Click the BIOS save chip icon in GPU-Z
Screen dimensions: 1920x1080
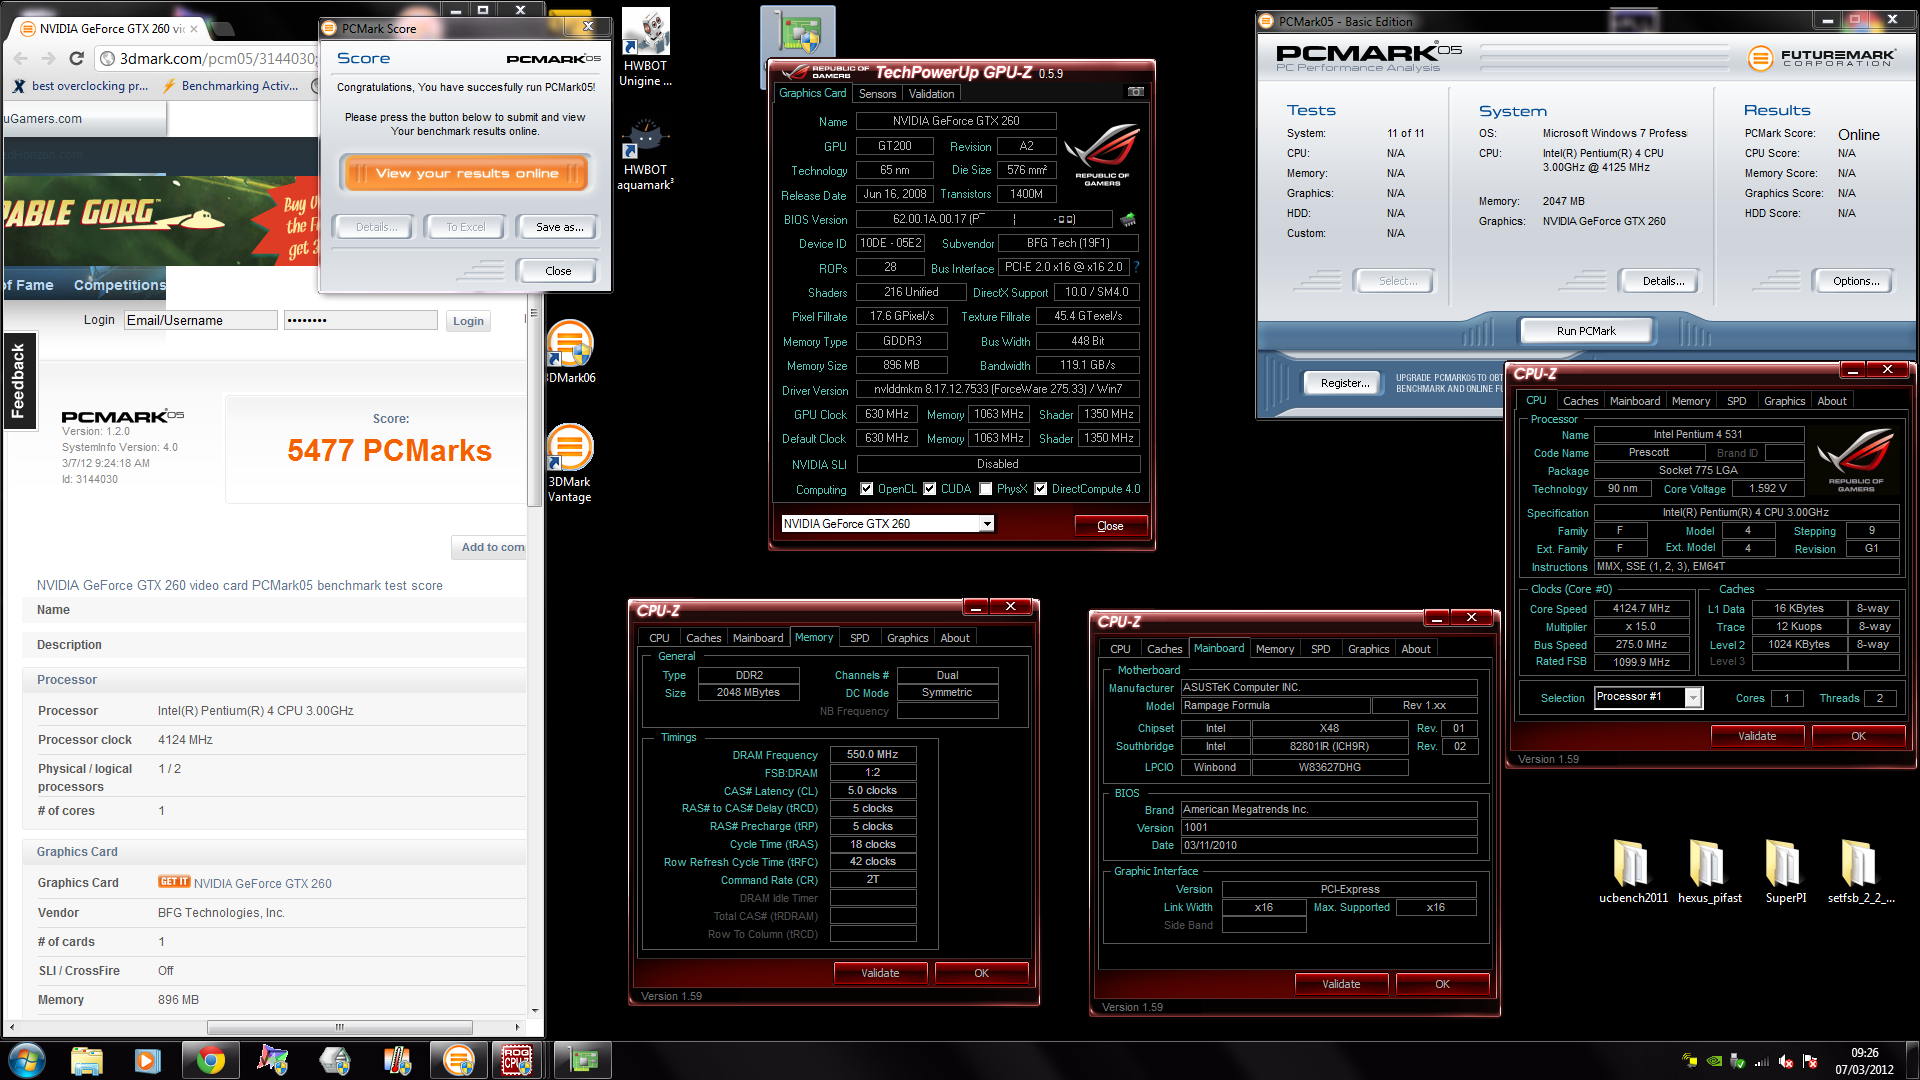click(1128, 219)
